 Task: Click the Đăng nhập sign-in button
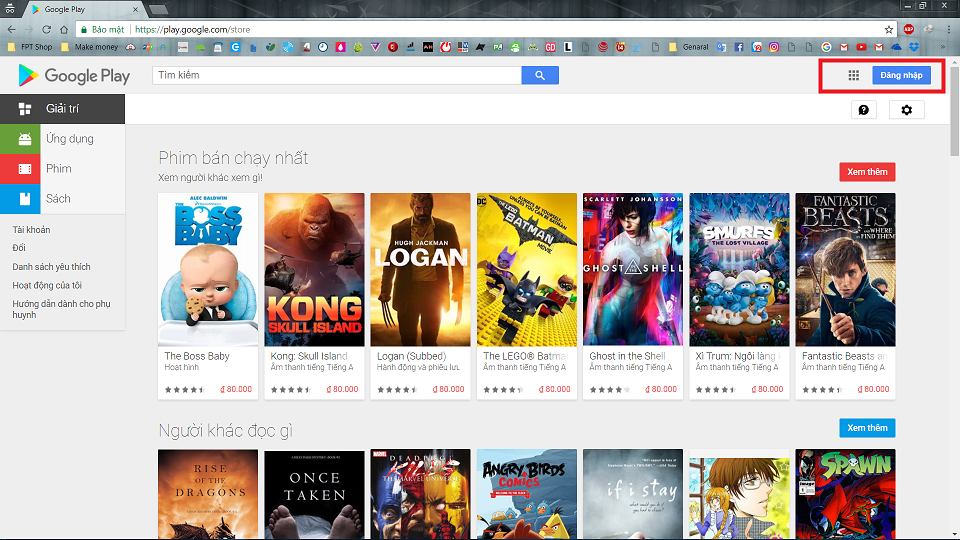coord(901,75)
